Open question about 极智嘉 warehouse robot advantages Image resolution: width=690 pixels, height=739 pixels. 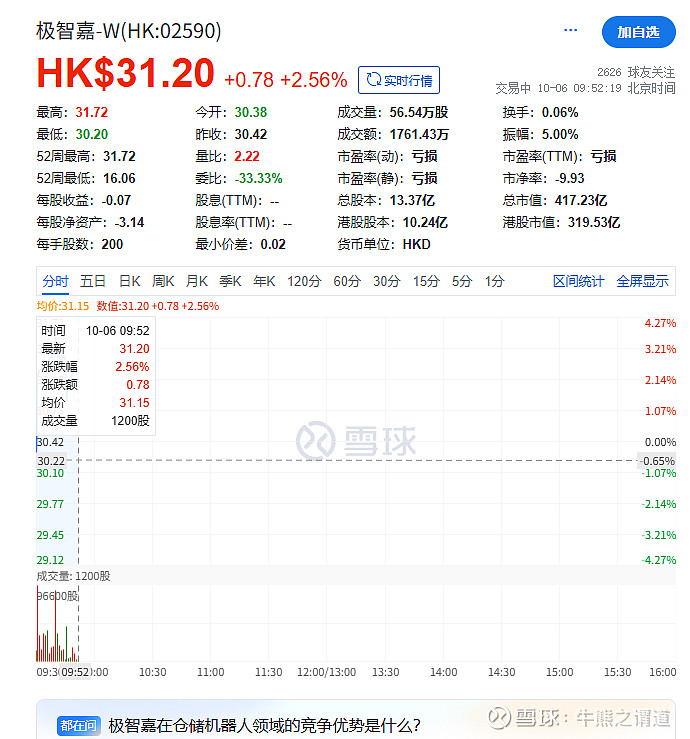(264, 725)
